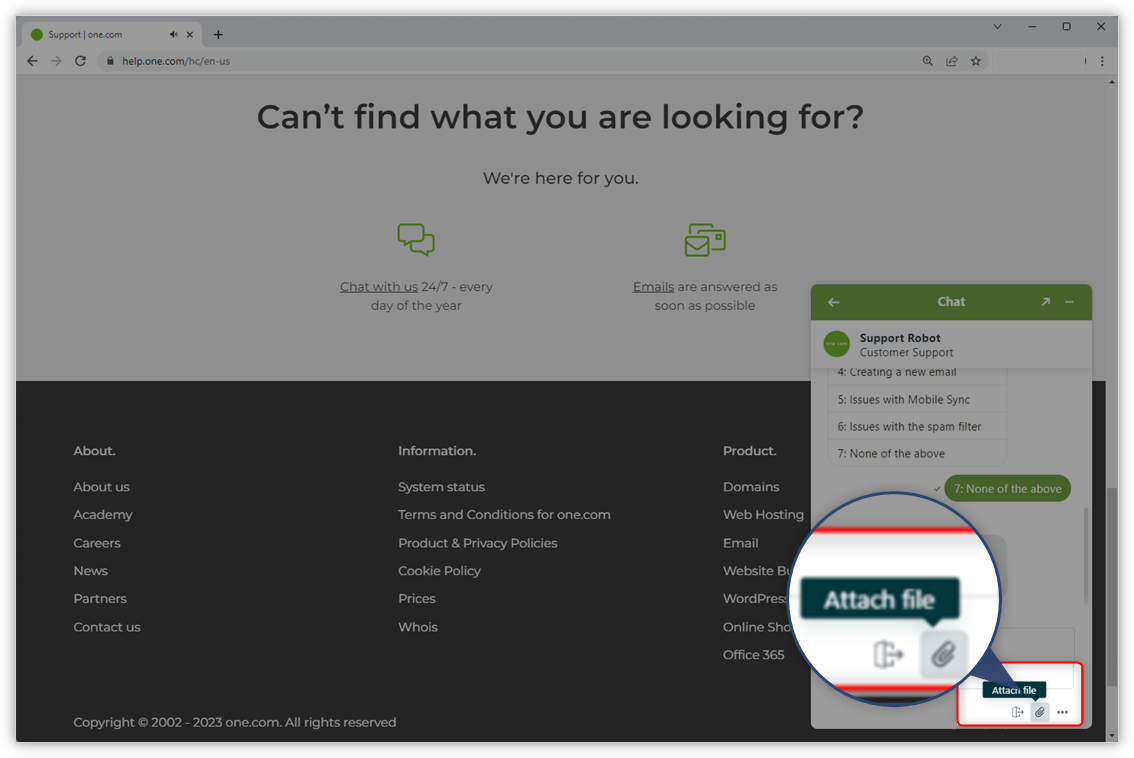Mute the tab audio speaker icon
Screen dimensions: 1134x758
pos(172,33)
